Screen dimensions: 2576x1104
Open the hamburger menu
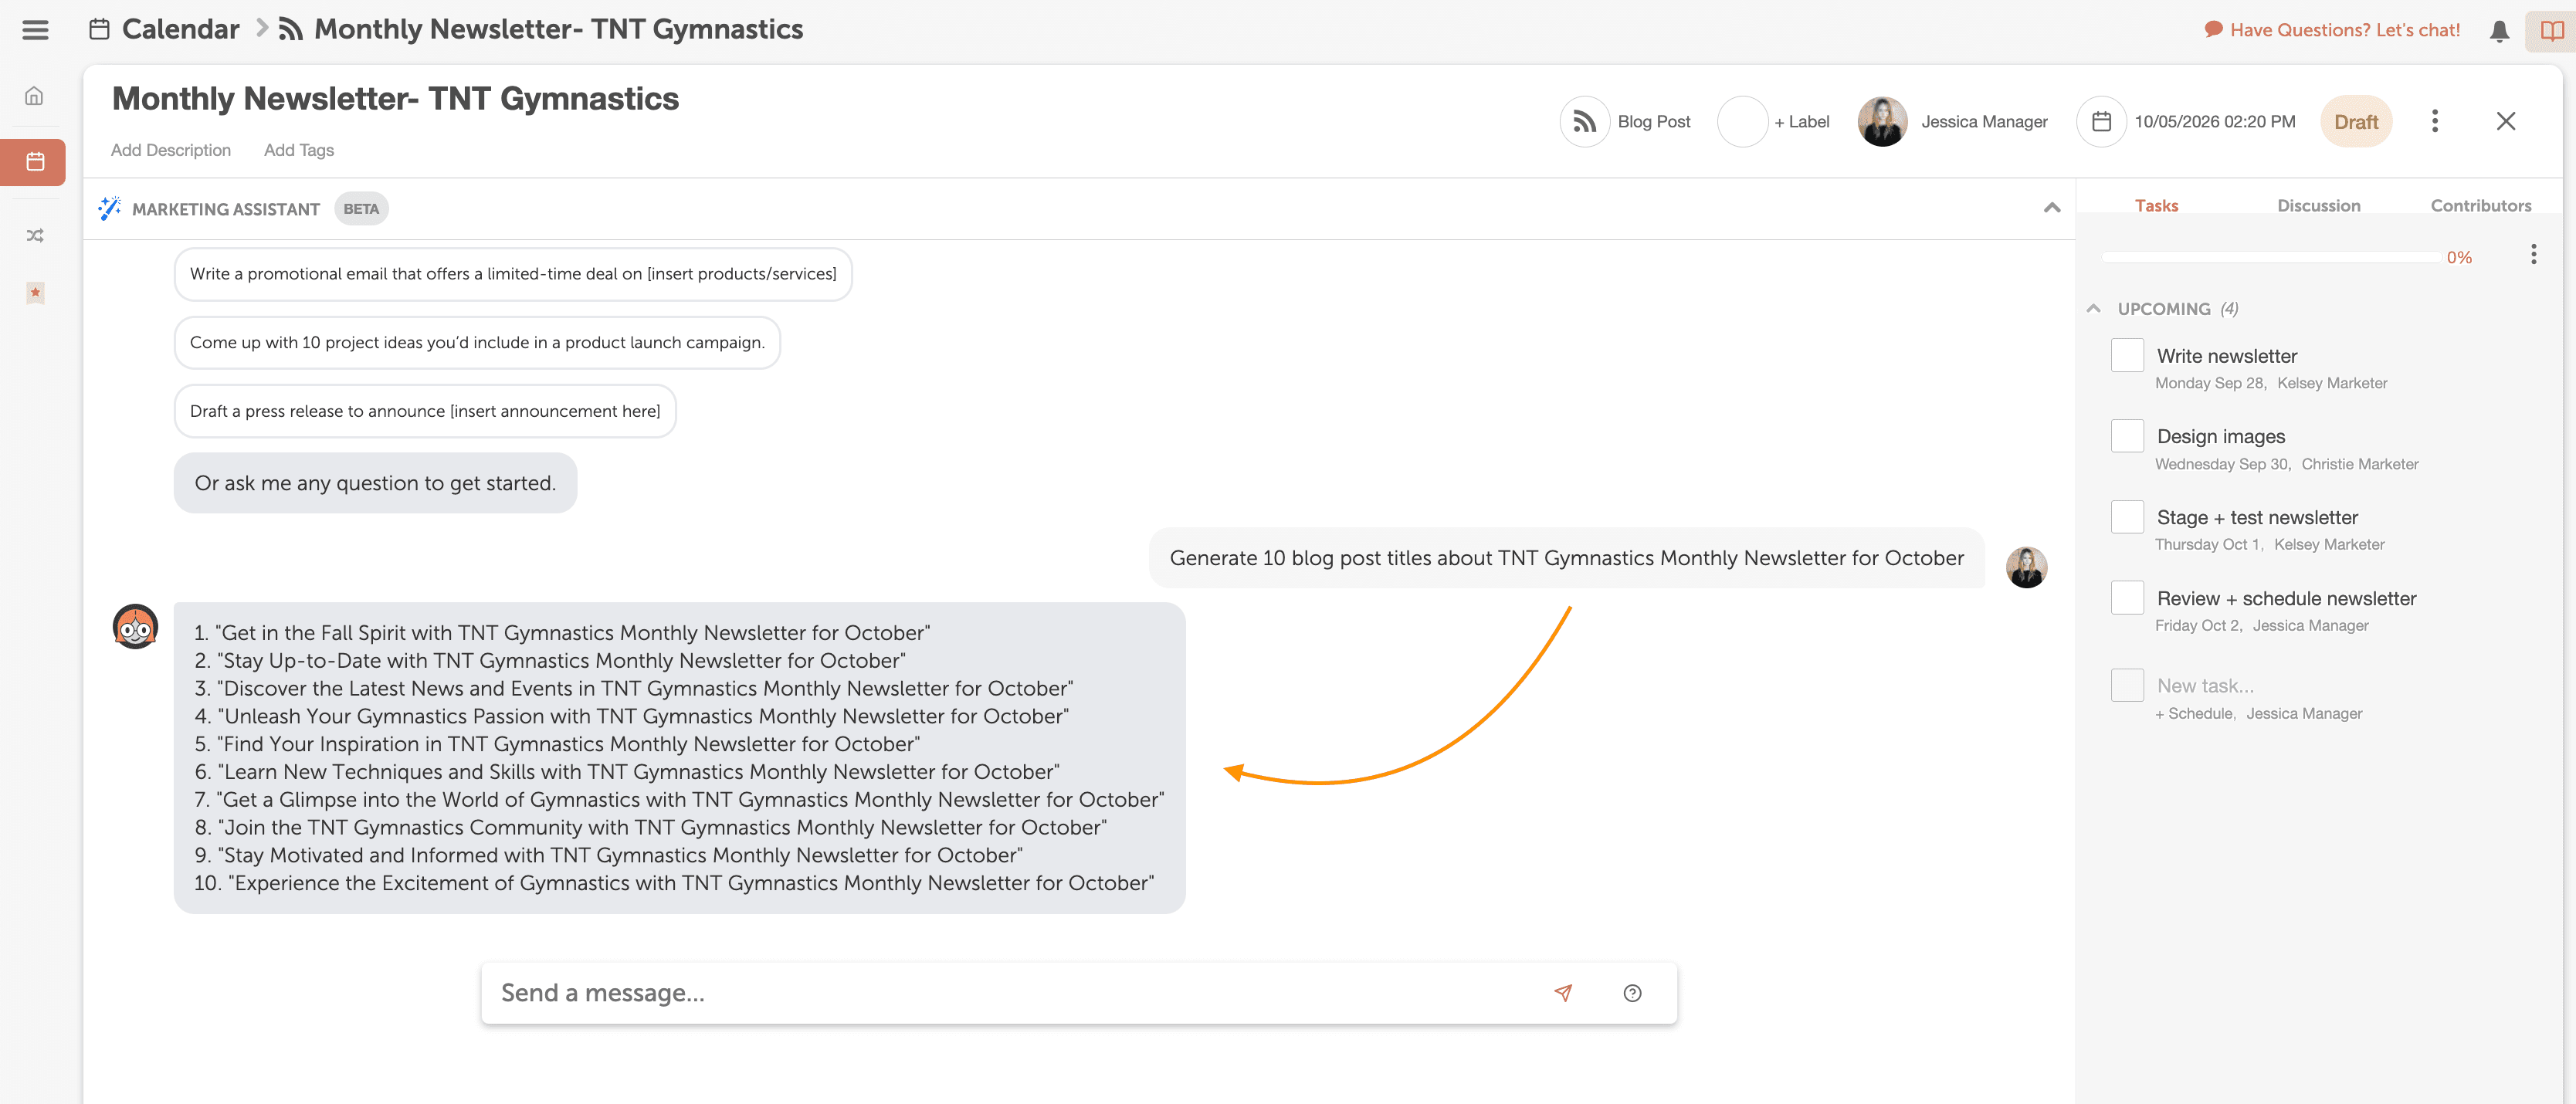coord(35,30)
